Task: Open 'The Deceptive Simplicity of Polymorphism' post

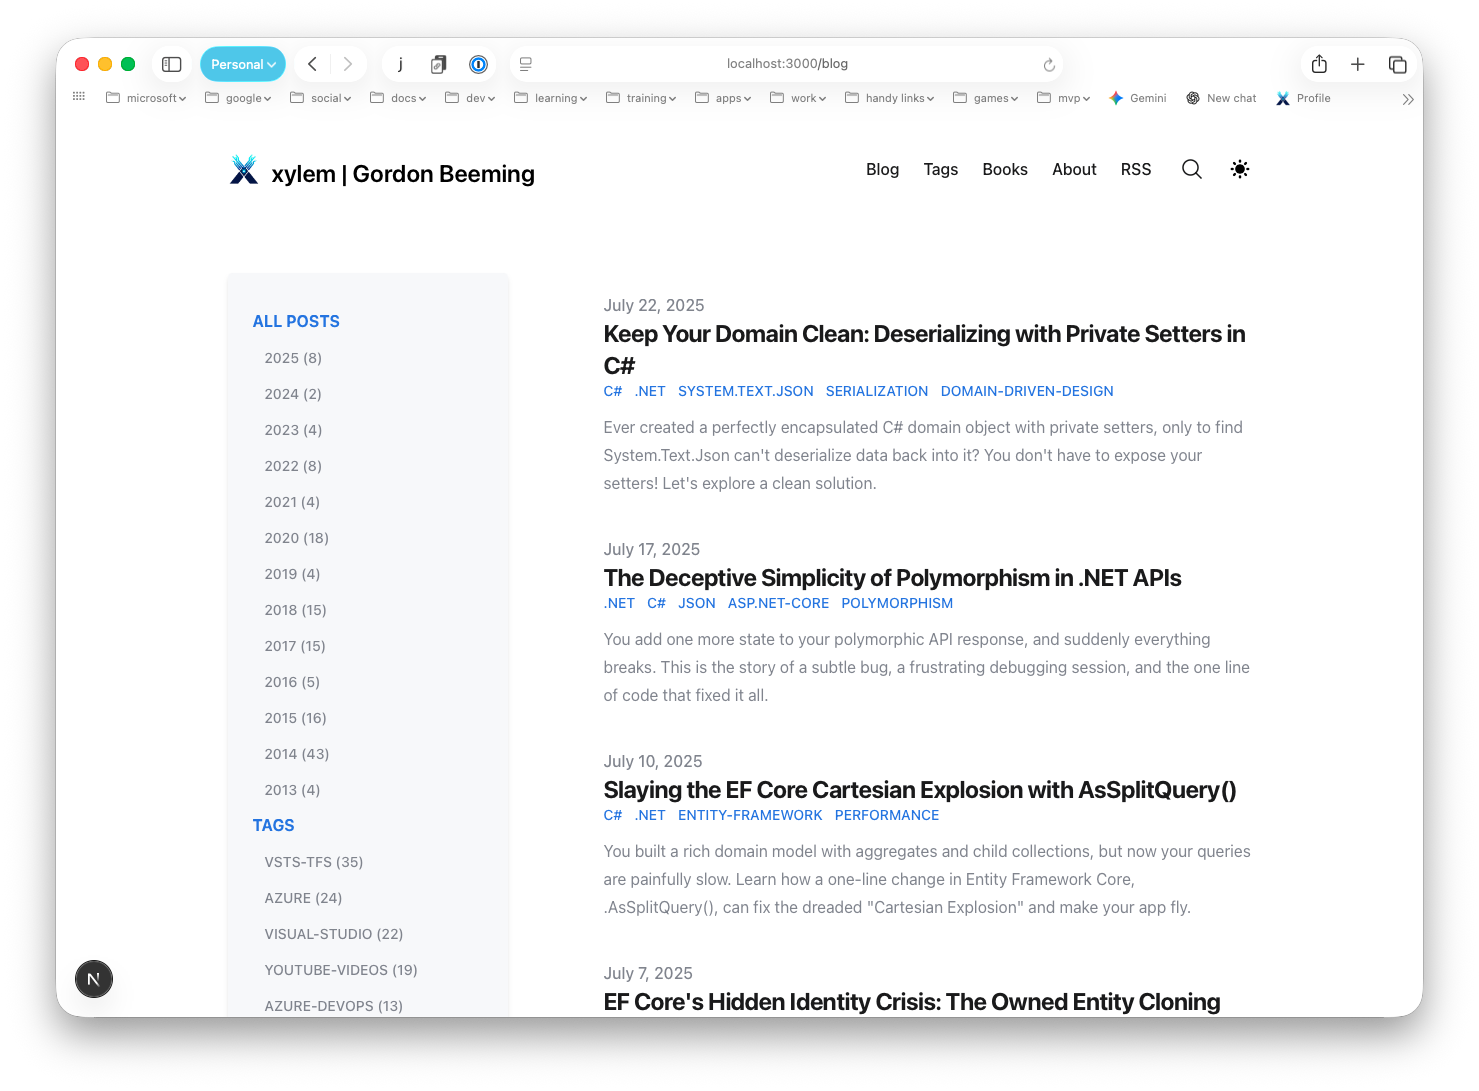Action: pos(892,578)
